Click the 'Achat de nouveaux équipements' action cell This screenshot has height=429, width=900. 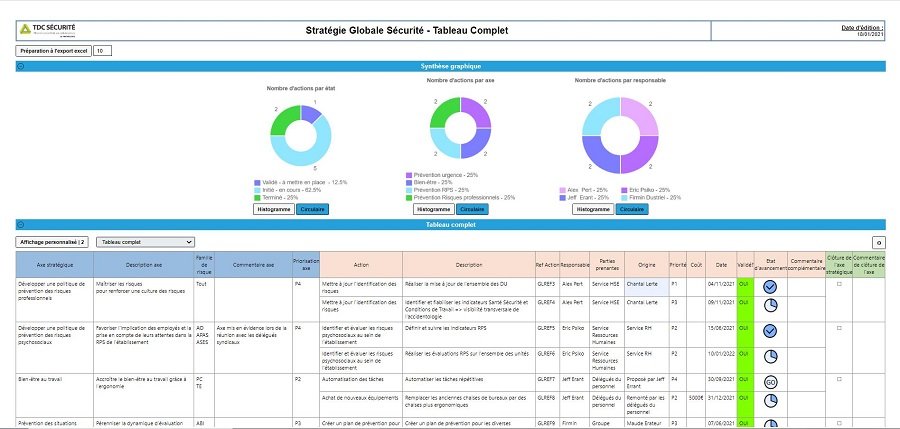[361, 404]
